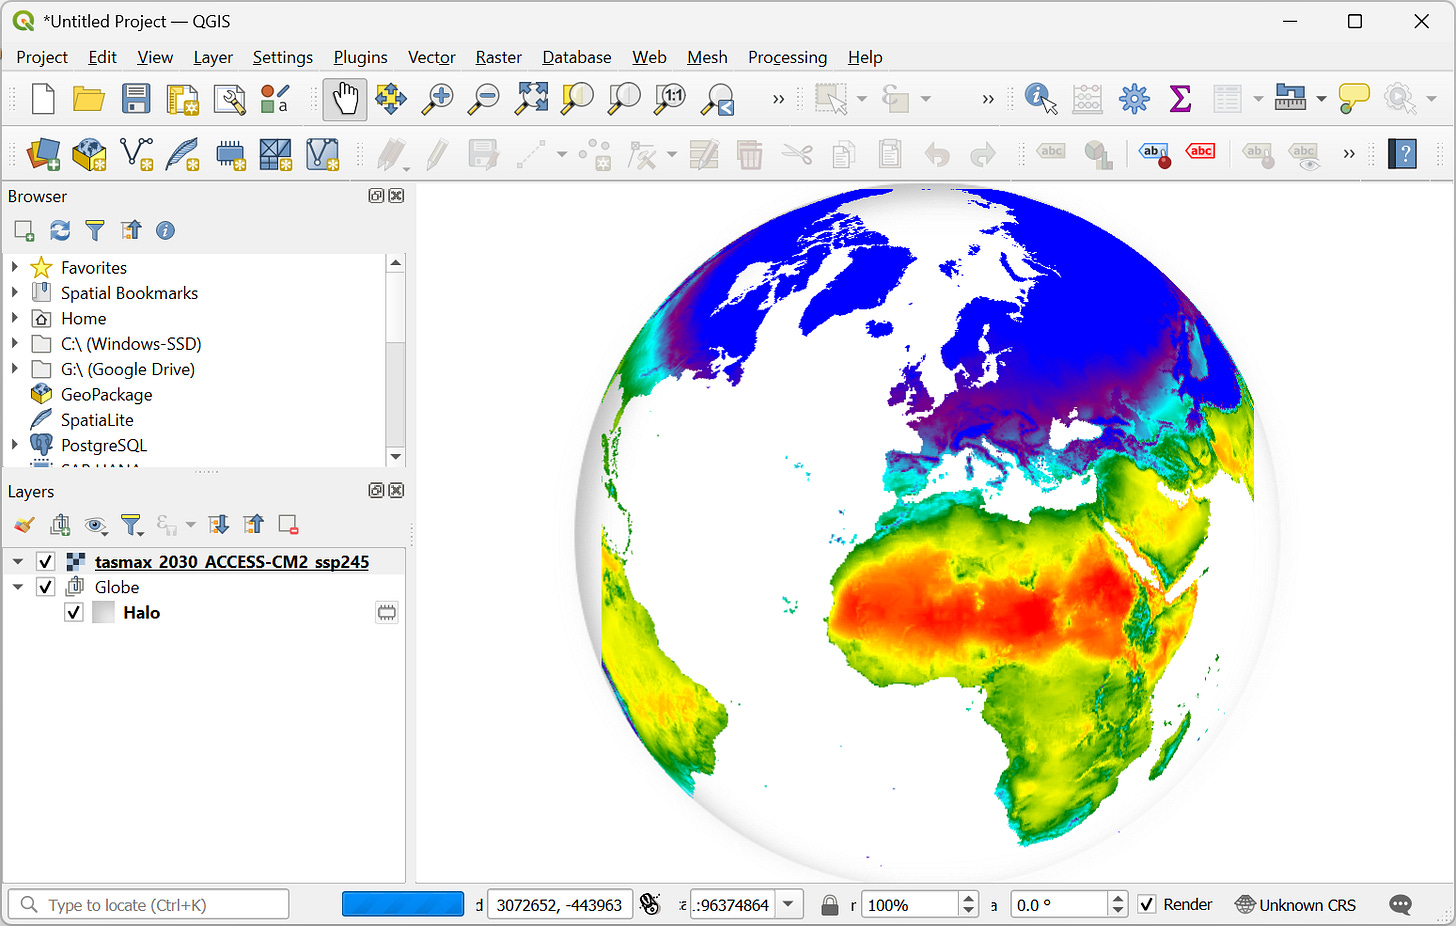1456x926 pixels.
Task: Open the Processing menu
Action: click(787, 57)
